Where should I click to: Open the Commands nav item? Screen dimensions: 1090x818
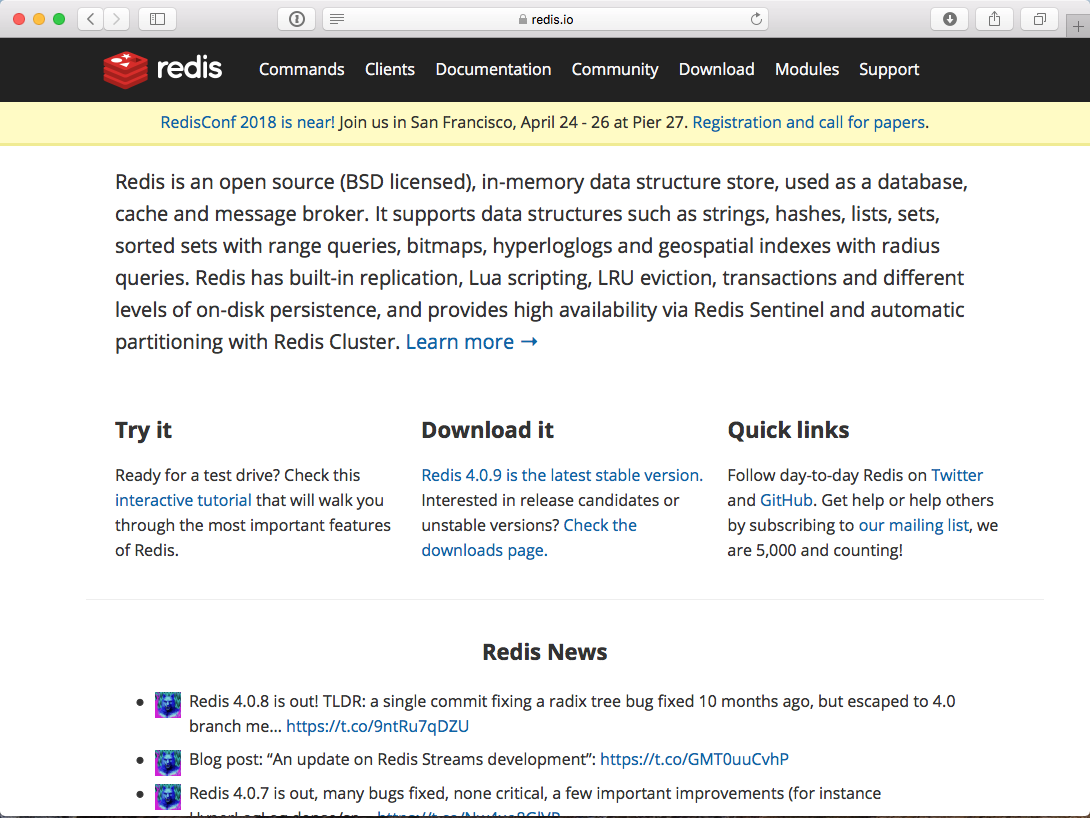click(x=302, y=69)
